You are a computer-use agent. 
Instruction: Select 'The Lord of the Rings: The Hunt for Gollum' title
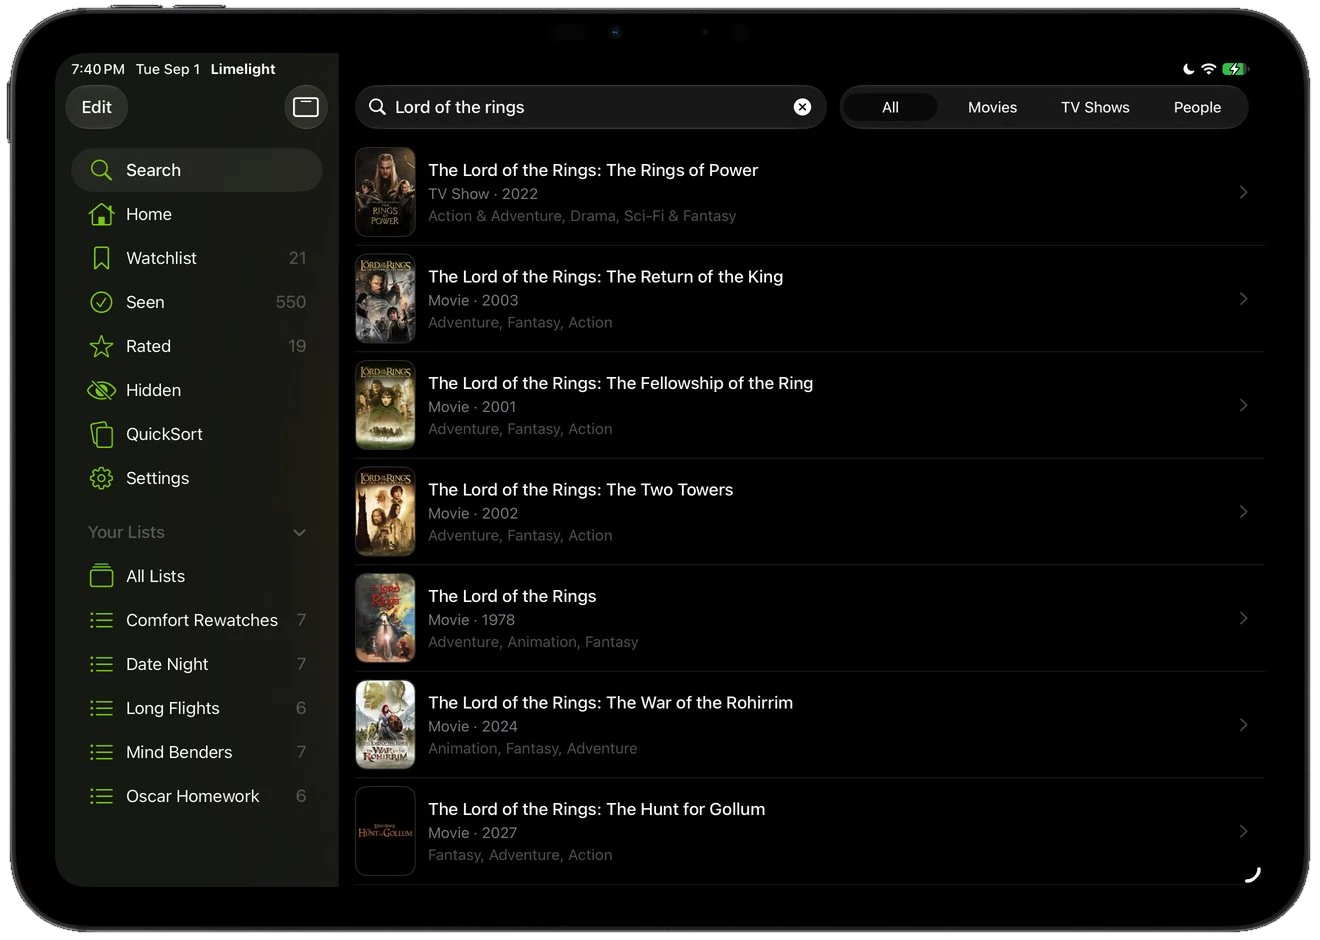click(x=596, y=809)
